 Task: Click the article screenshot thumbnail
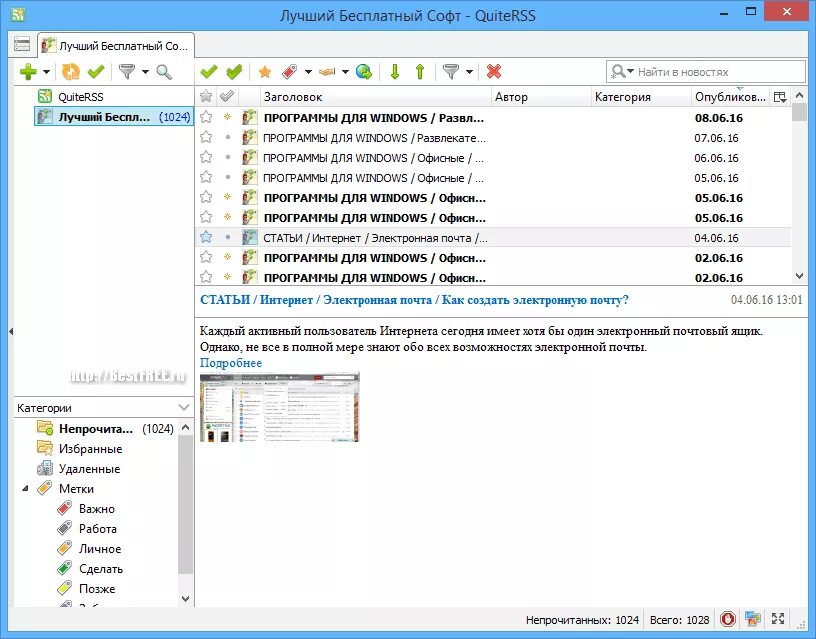tap(279, 407)
